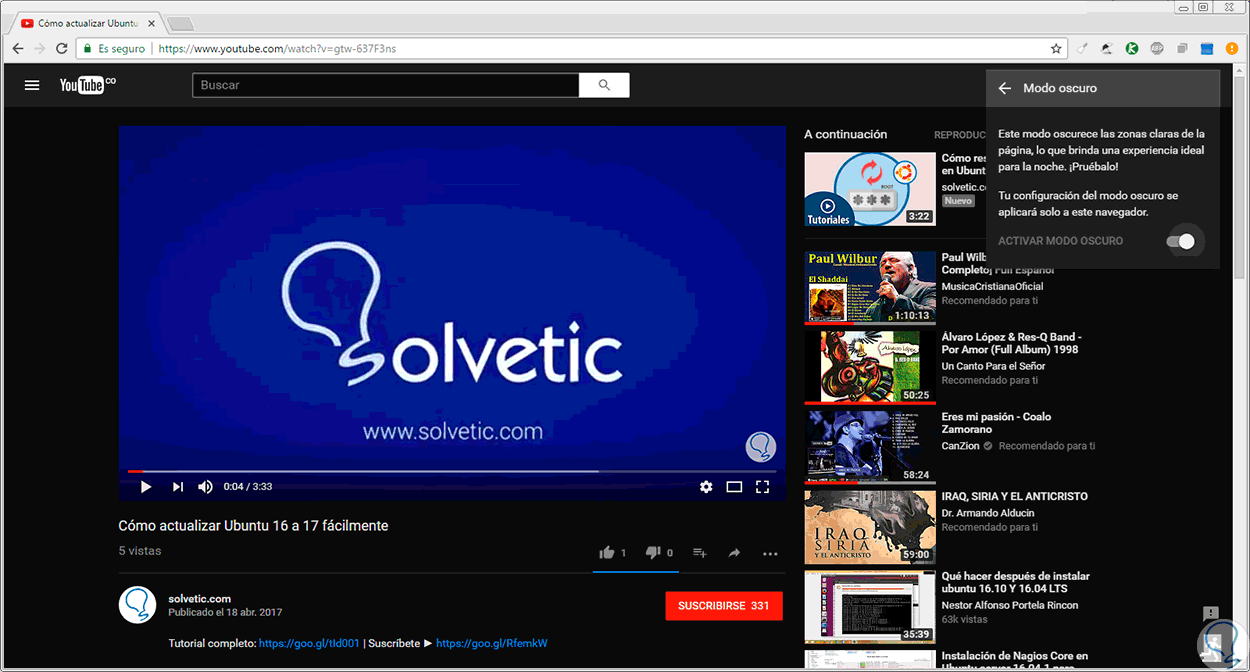The width and height of the screenshot is (1250, 672).
Task: Click the CanZion channel name
Action: tap(962, 446)
